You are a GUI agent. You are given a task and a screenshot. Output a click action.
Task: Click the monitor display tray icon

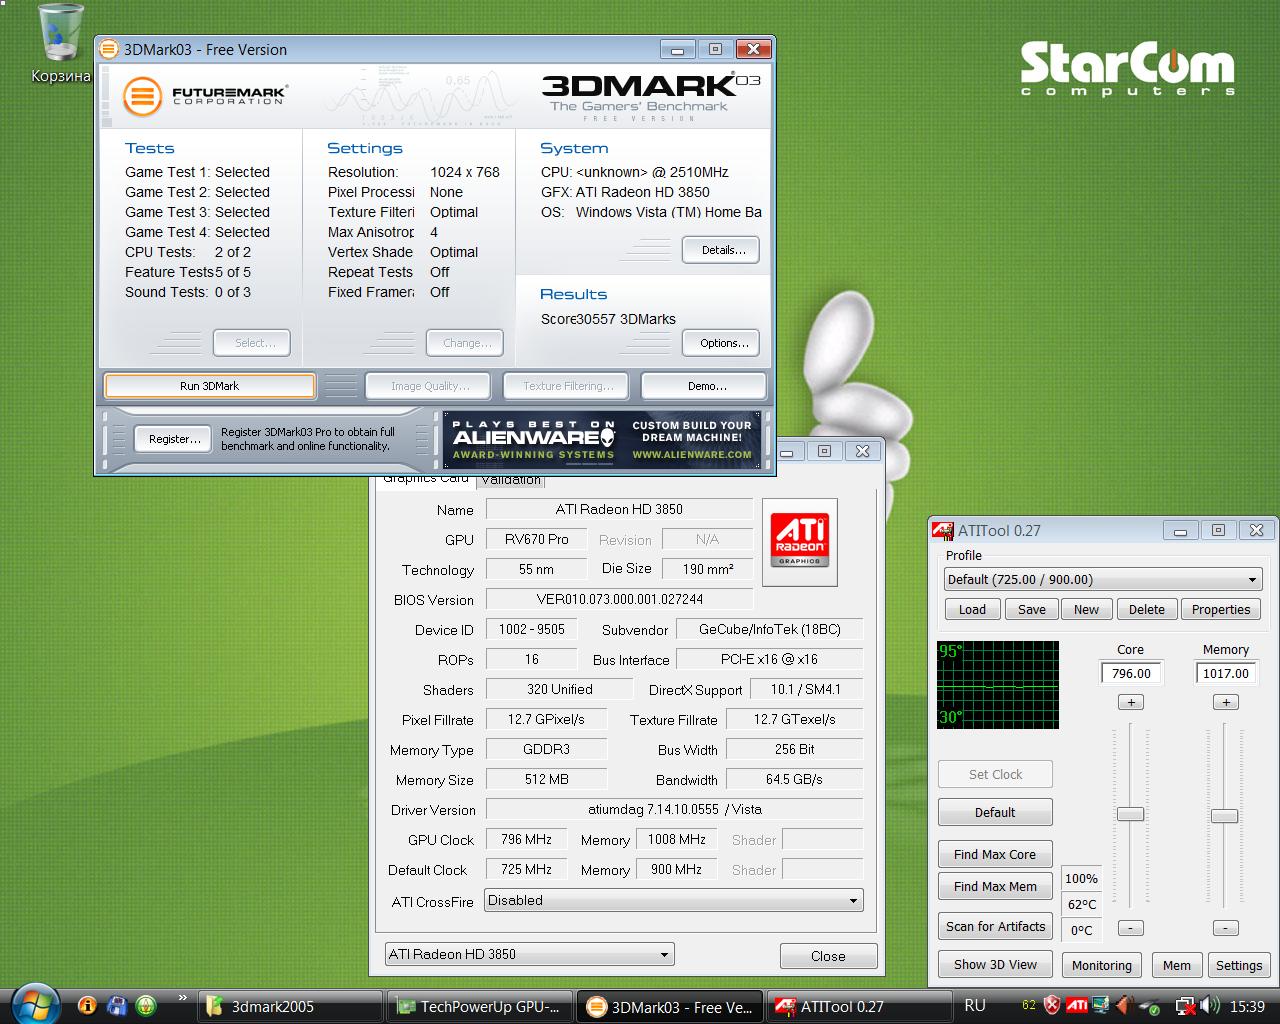(1101, 1006)
